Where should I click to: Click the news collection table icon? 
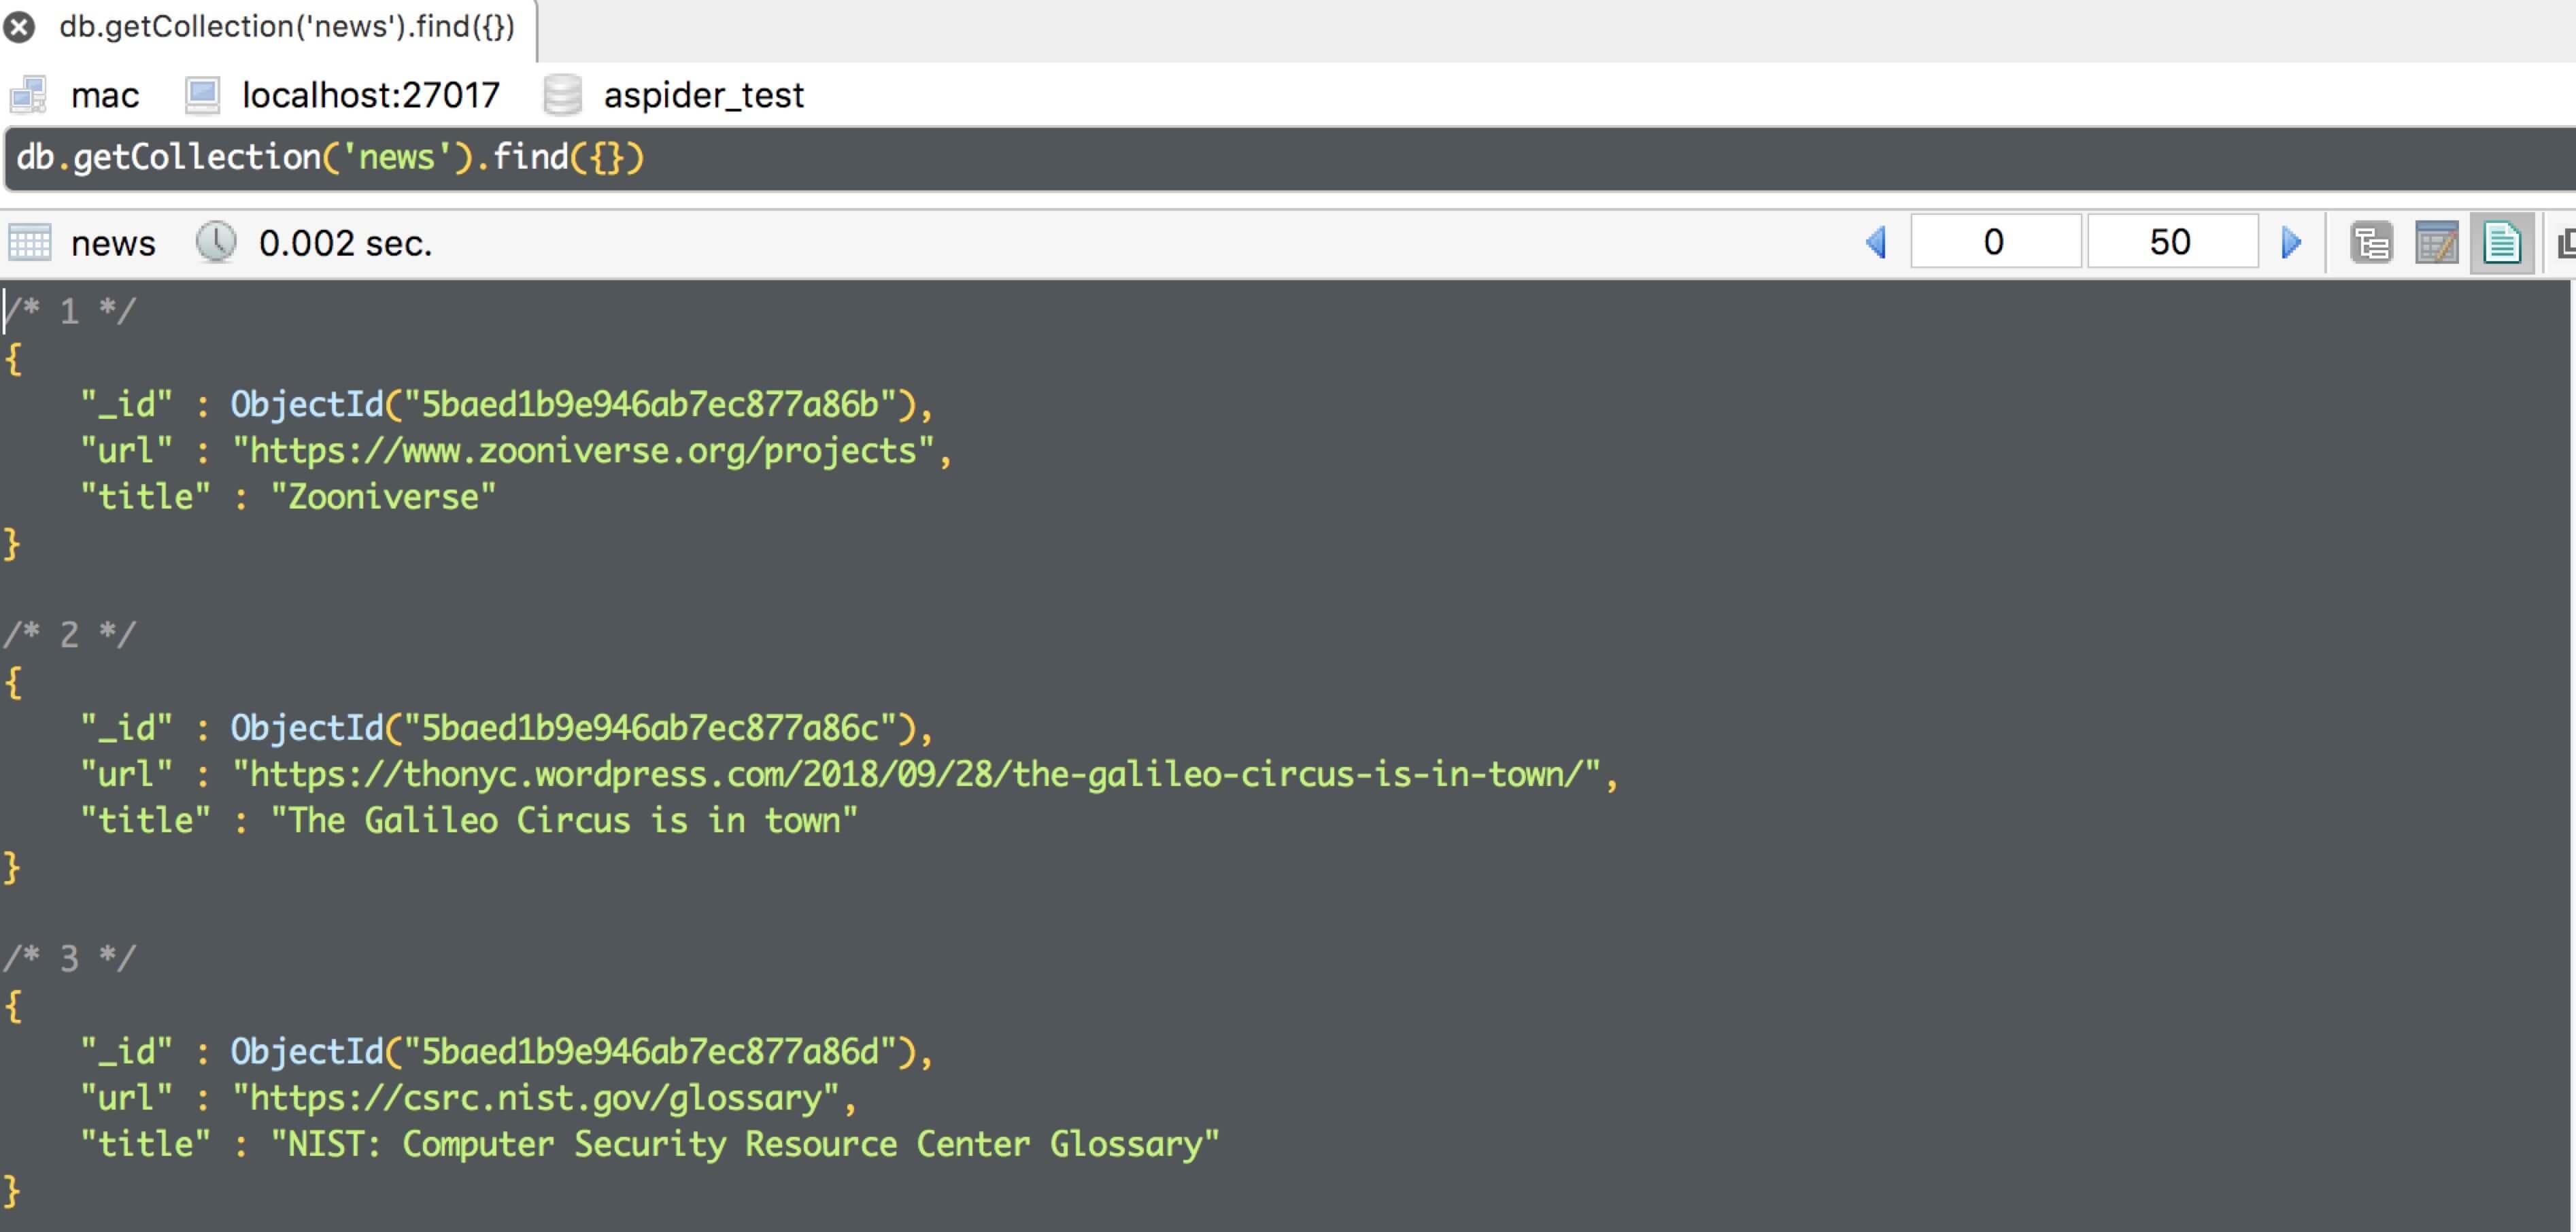[30, 243]
